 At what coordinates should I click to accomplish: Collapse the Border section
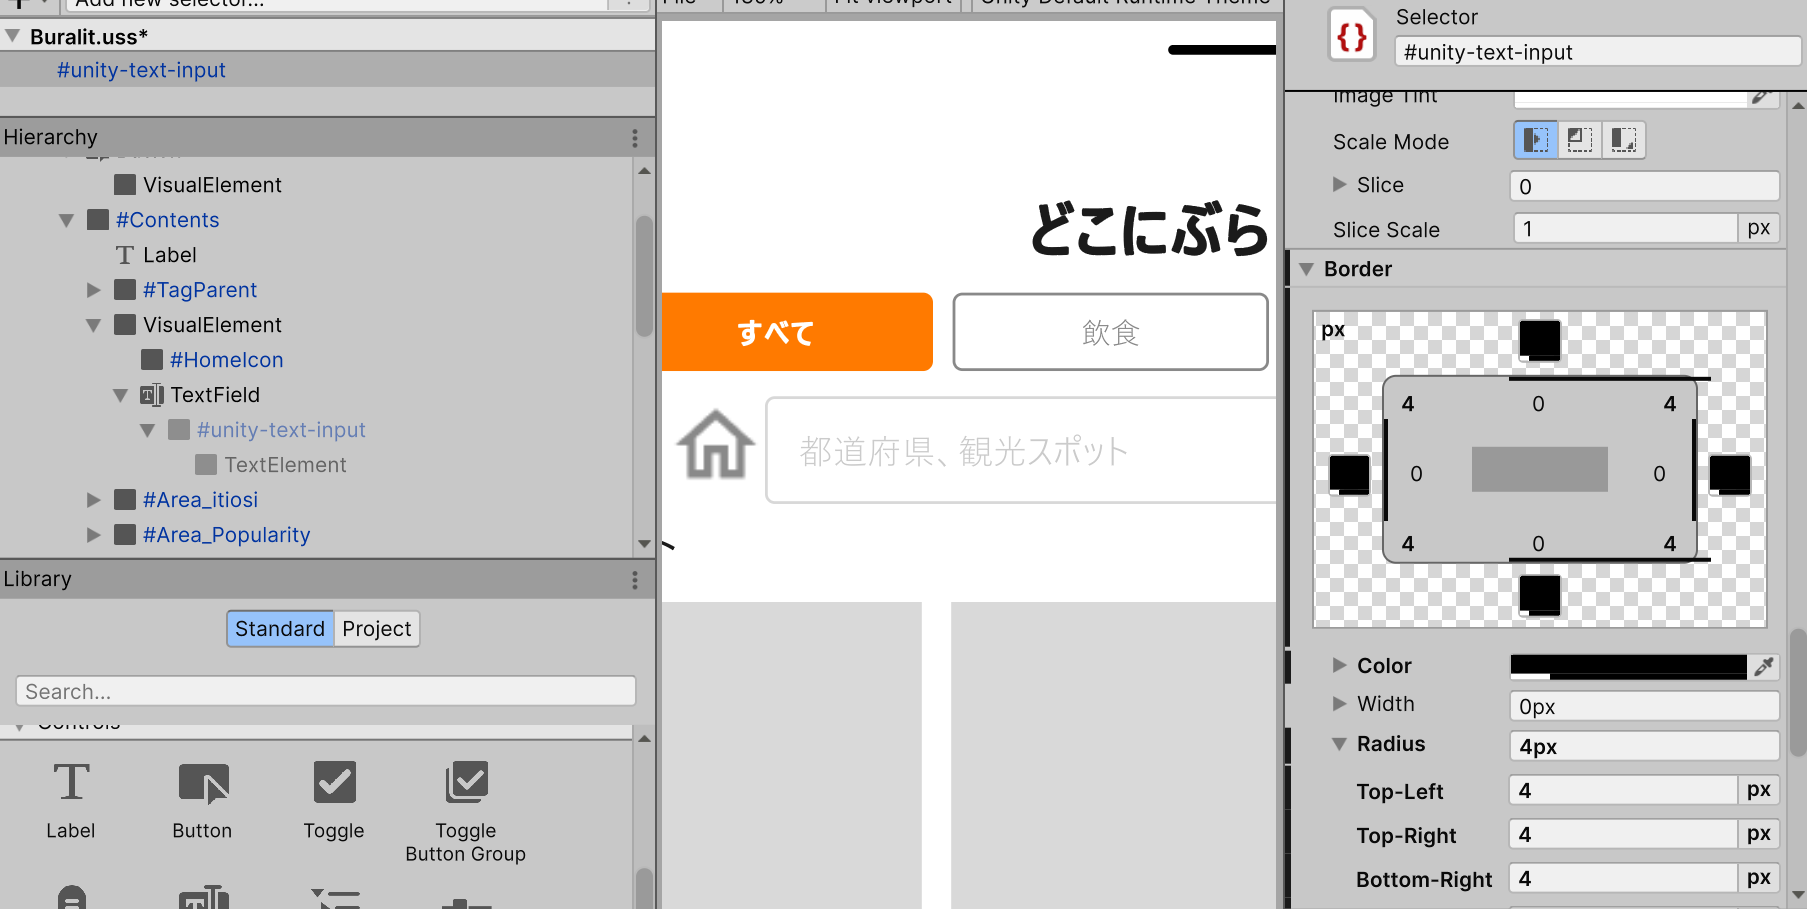[x=1306, y=269]
